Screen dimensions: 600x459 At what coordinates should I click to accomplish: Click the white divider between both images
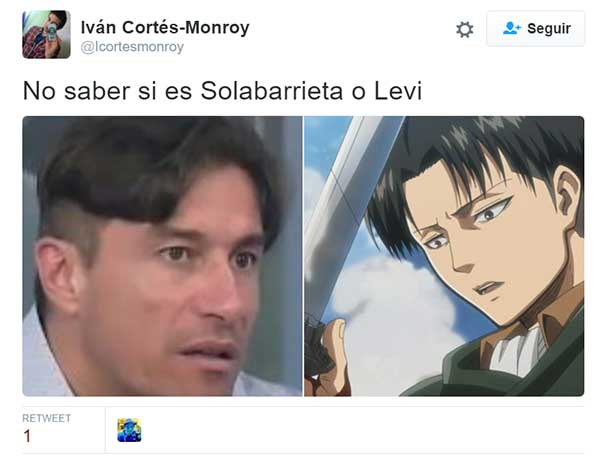(303, 256)
